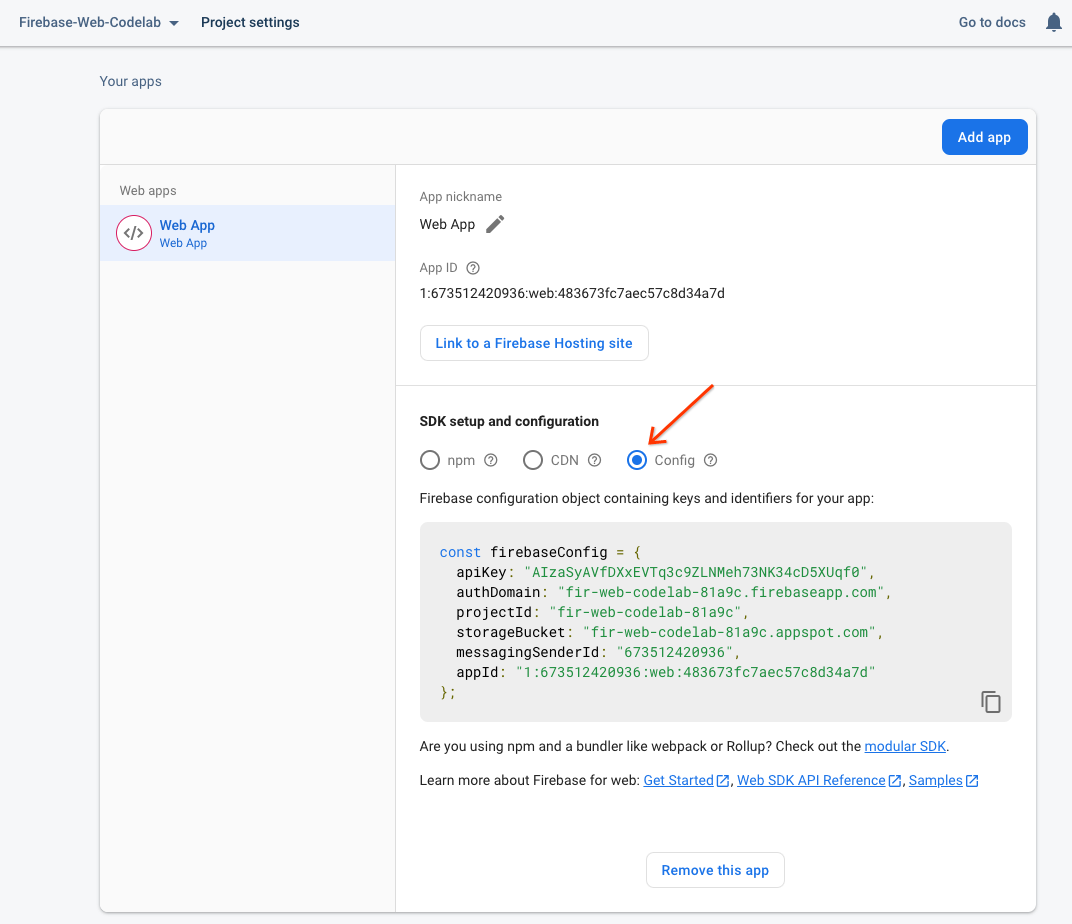Open the modular SDK link
The height and width of the screenshot is (924, 1072).
[904, 746]
